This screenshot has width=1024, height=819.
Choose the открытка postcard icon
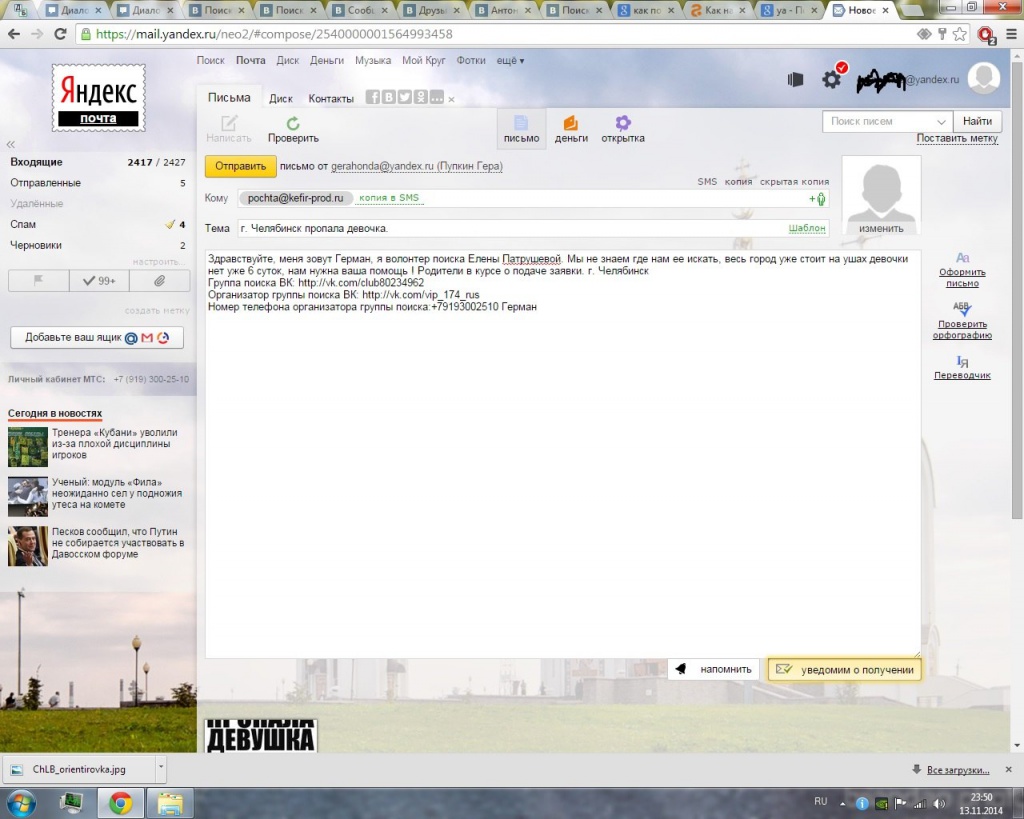[622, 124]
